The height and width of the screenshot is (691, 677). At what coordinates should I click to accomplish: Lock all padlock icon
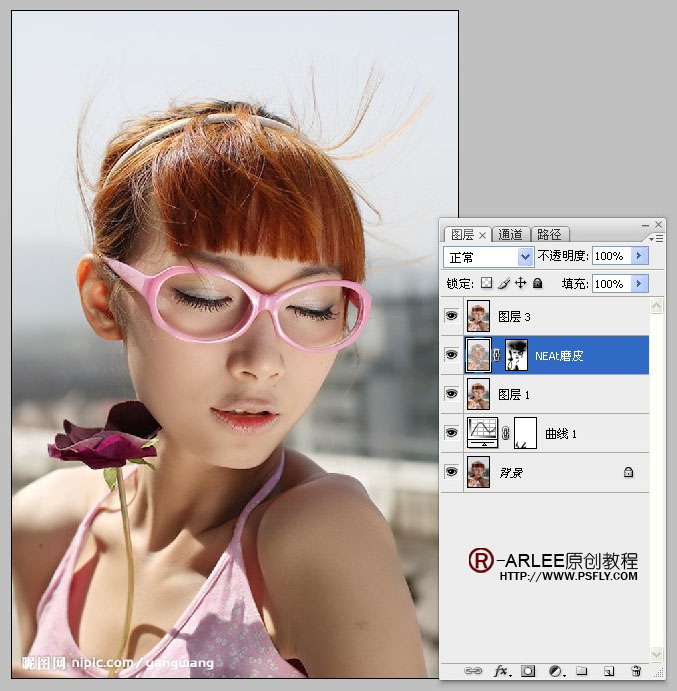537,283
